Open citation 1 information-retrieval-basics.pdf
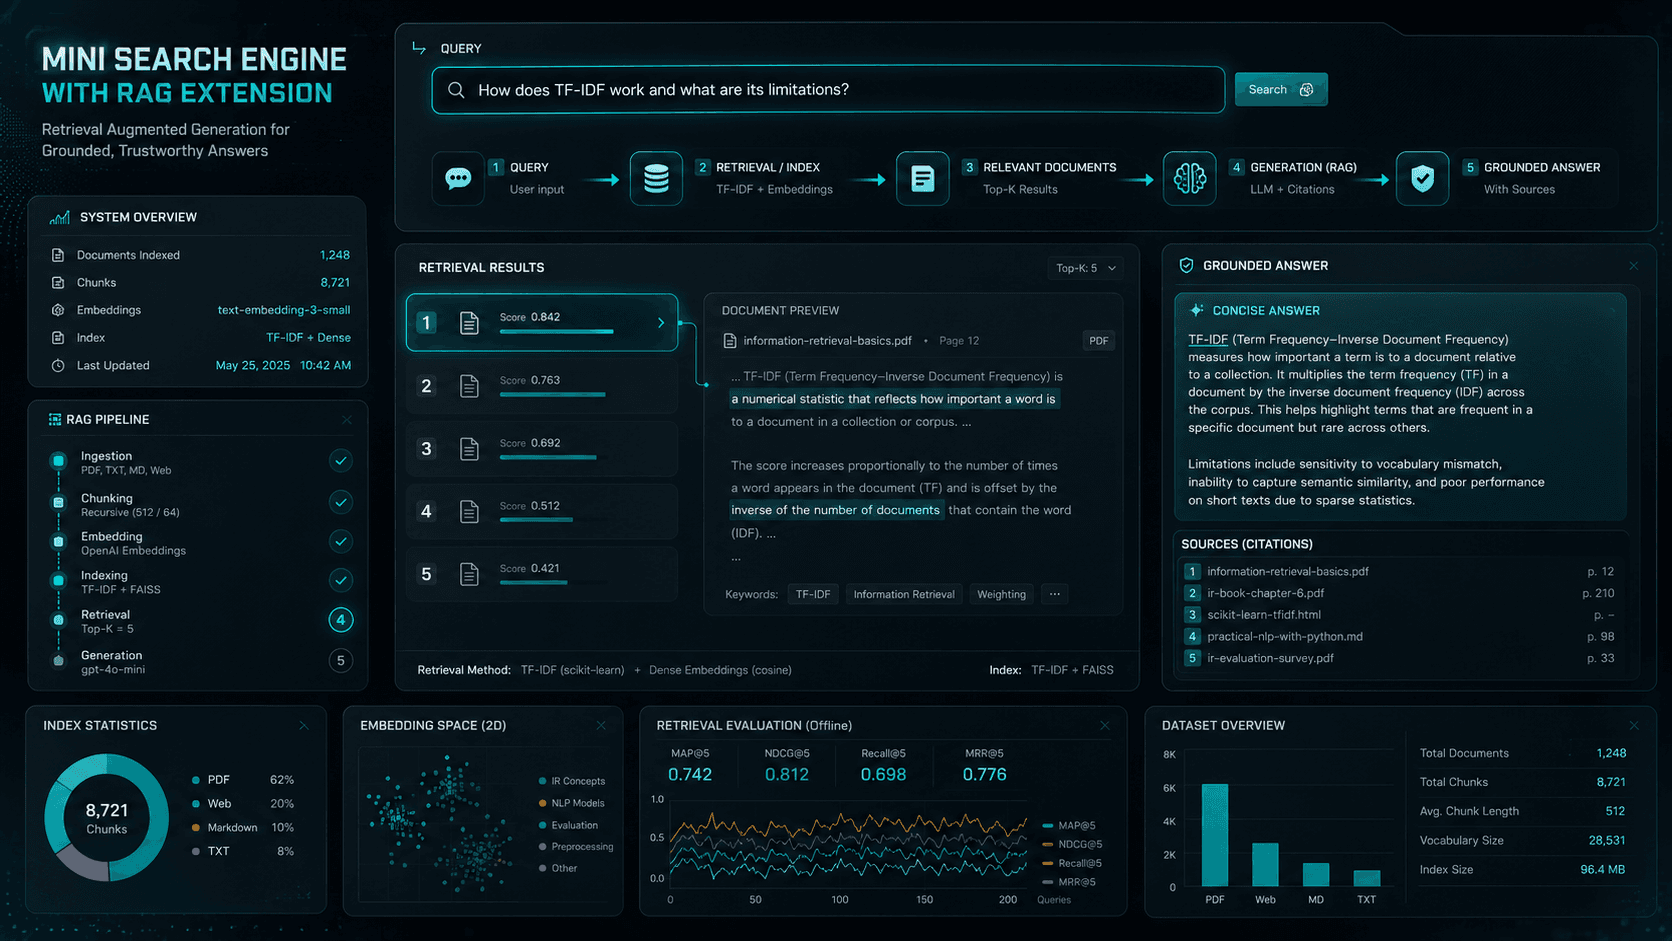This screenshot has width=1672, height=941. (1398, 572)
